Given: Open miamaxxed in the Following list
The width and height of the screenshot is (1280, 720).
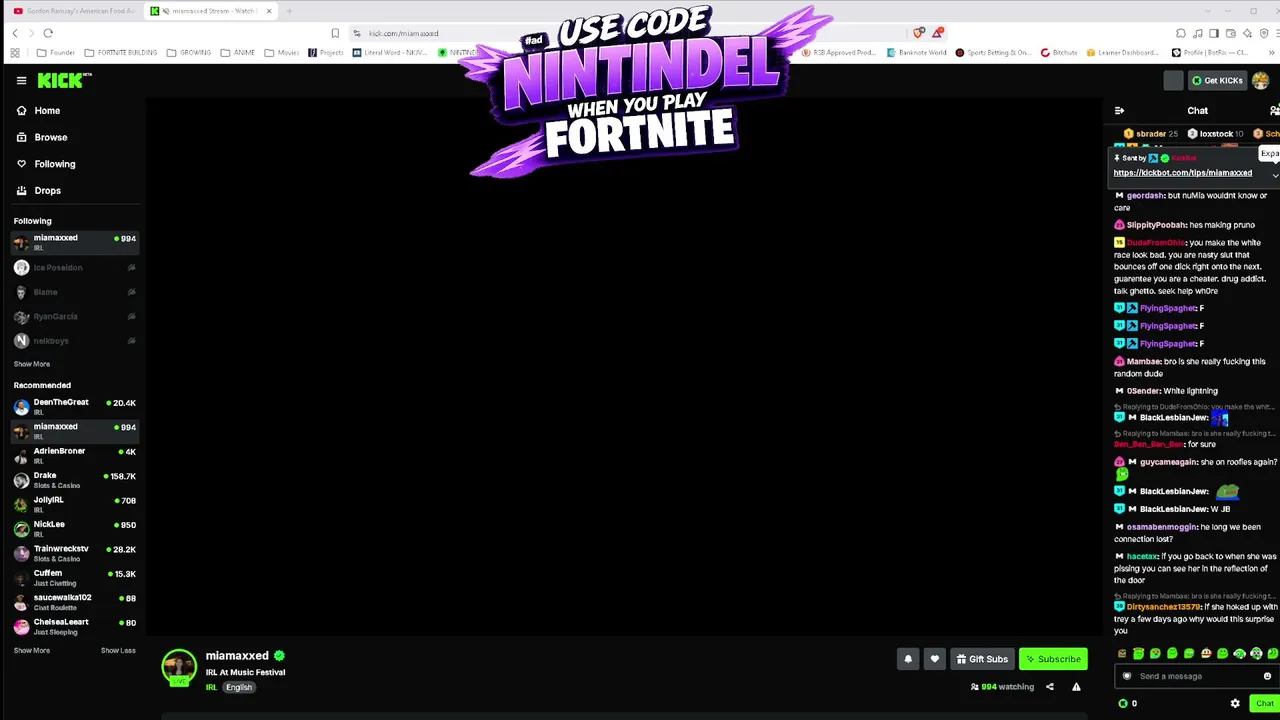Looking at the screenshot, I should coord(75,242).
